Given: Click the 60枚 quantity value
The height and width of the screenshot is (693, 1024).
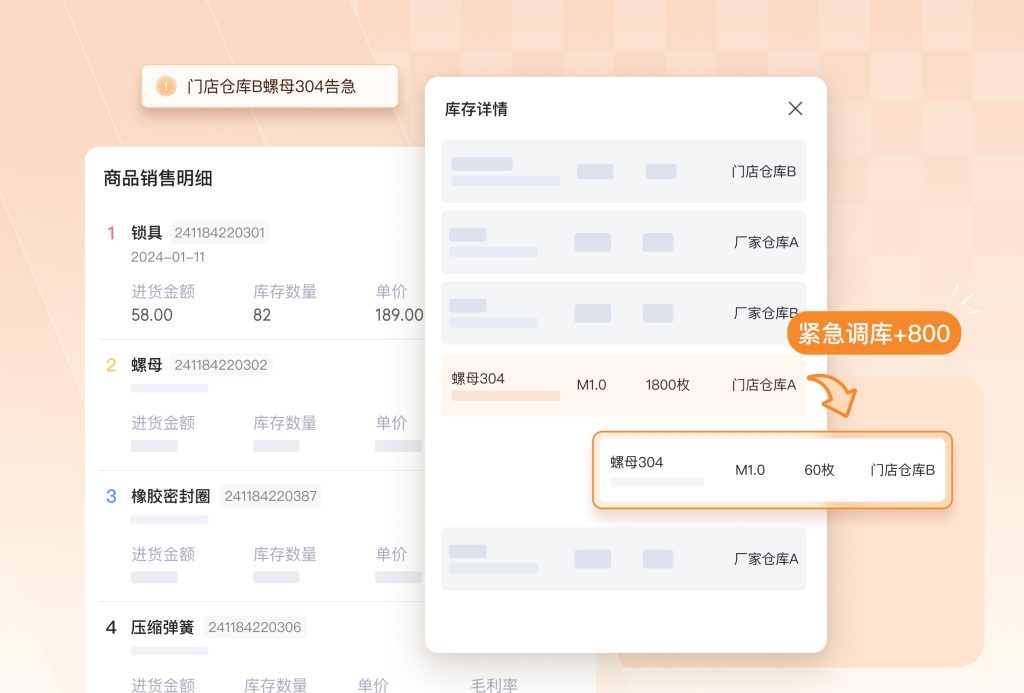Looking at the screenshot, I should [x=819, y=470].
